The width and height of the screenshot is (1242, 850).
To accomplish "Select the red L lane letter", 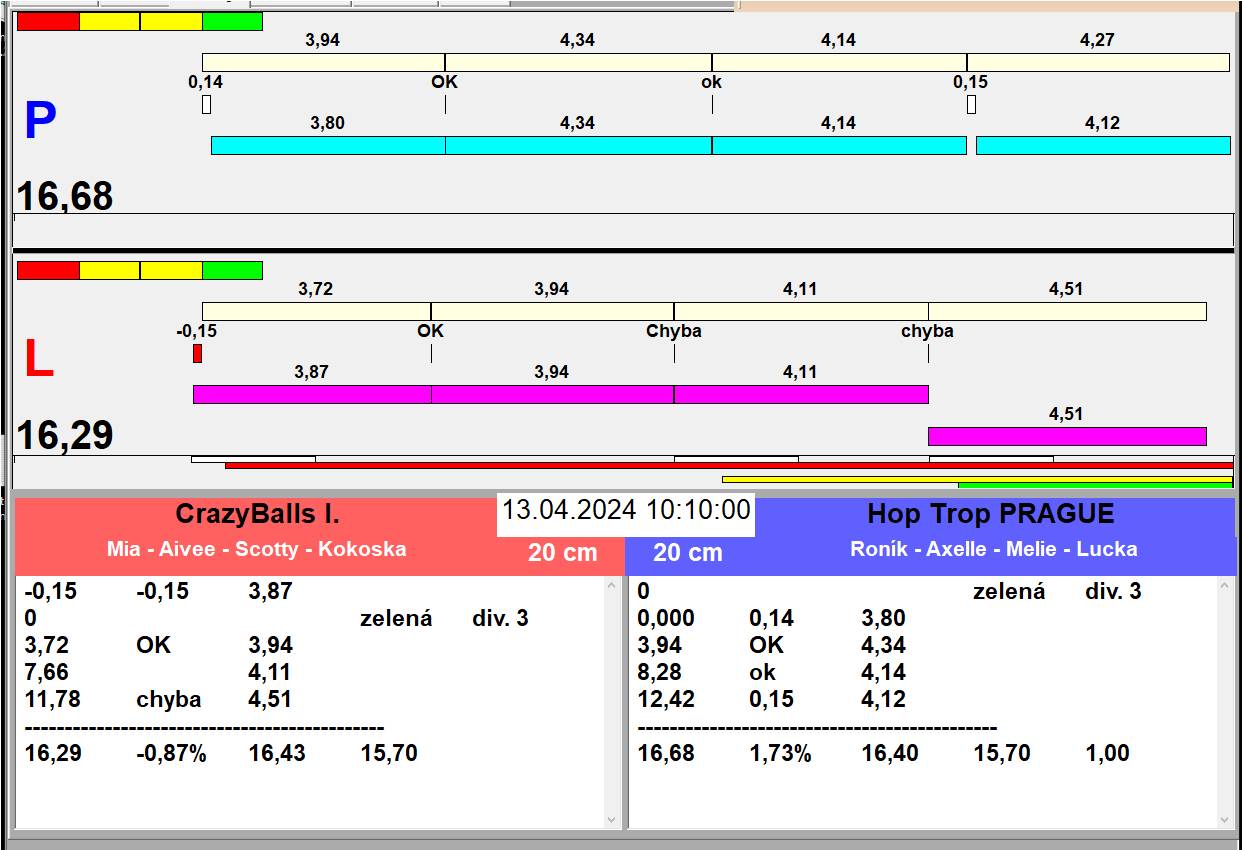I will [x=38, y=360].
